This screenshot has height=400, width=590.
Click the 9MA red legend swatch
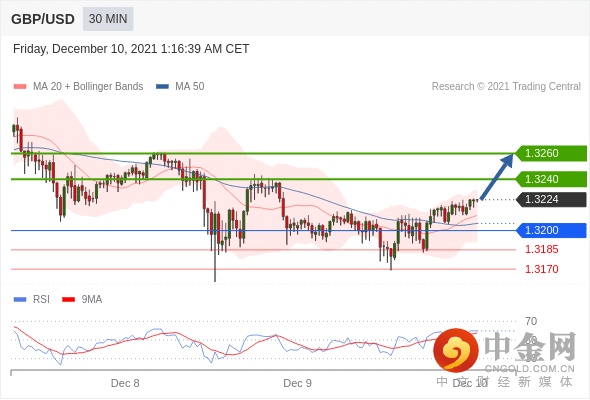tap(68, 300)
